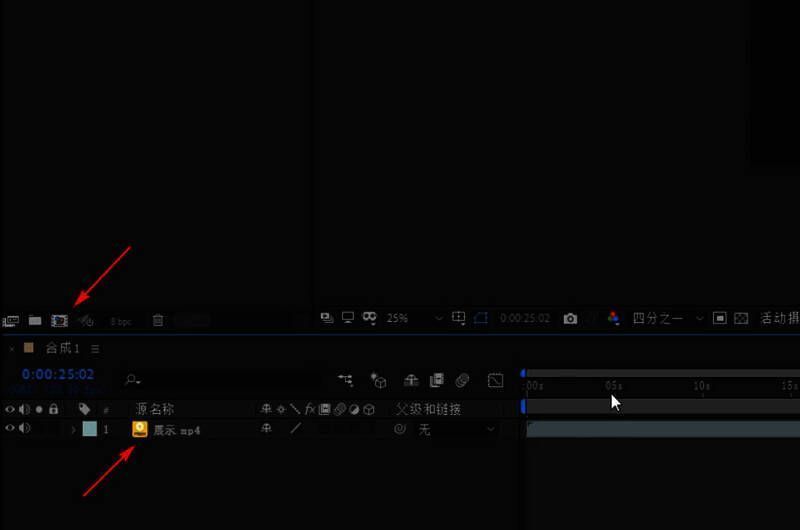
Task: Click the interpret footage icon
Action: click(11, 320)
